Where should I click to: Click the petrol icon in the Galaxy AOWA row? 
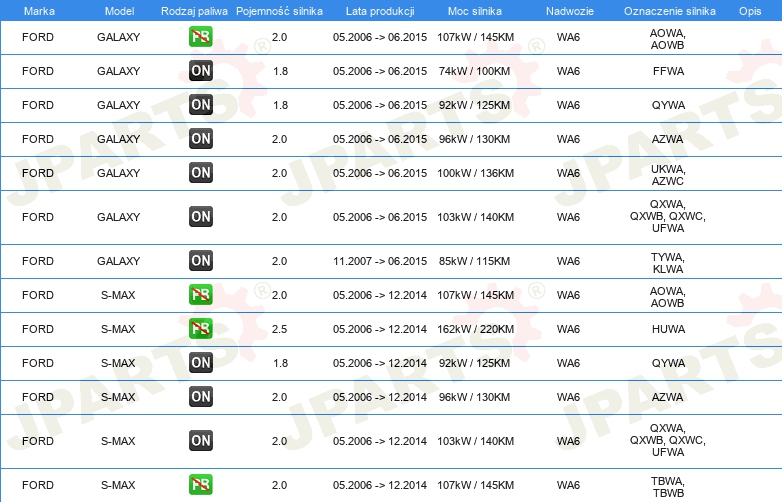[x=200, y=37]
